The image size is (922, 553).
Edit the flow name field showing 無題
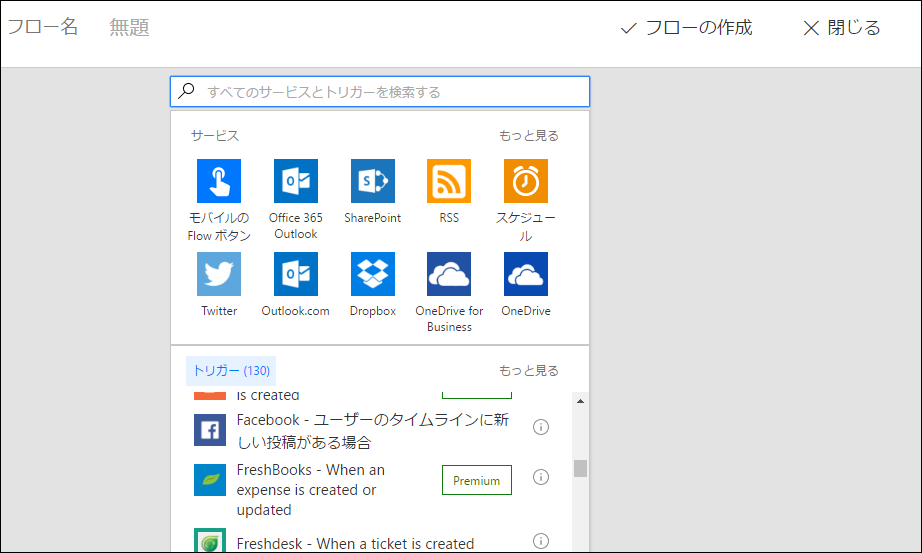129,28
